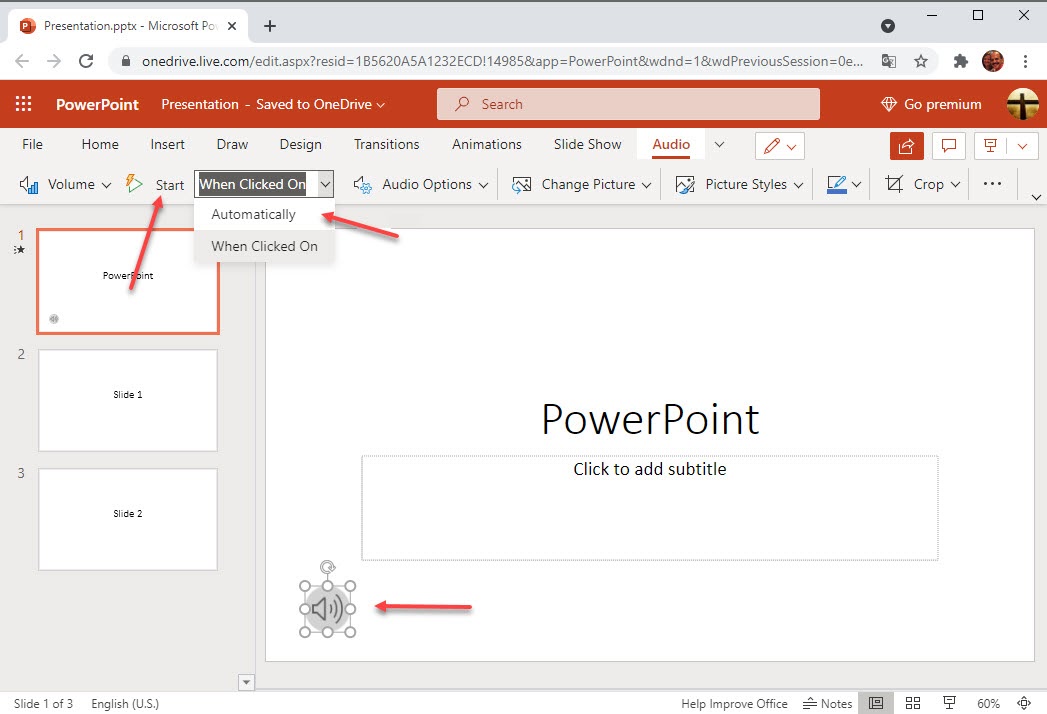
Task: Open the Draw tab
Action: pyautogui.click(x=232, y=144)
